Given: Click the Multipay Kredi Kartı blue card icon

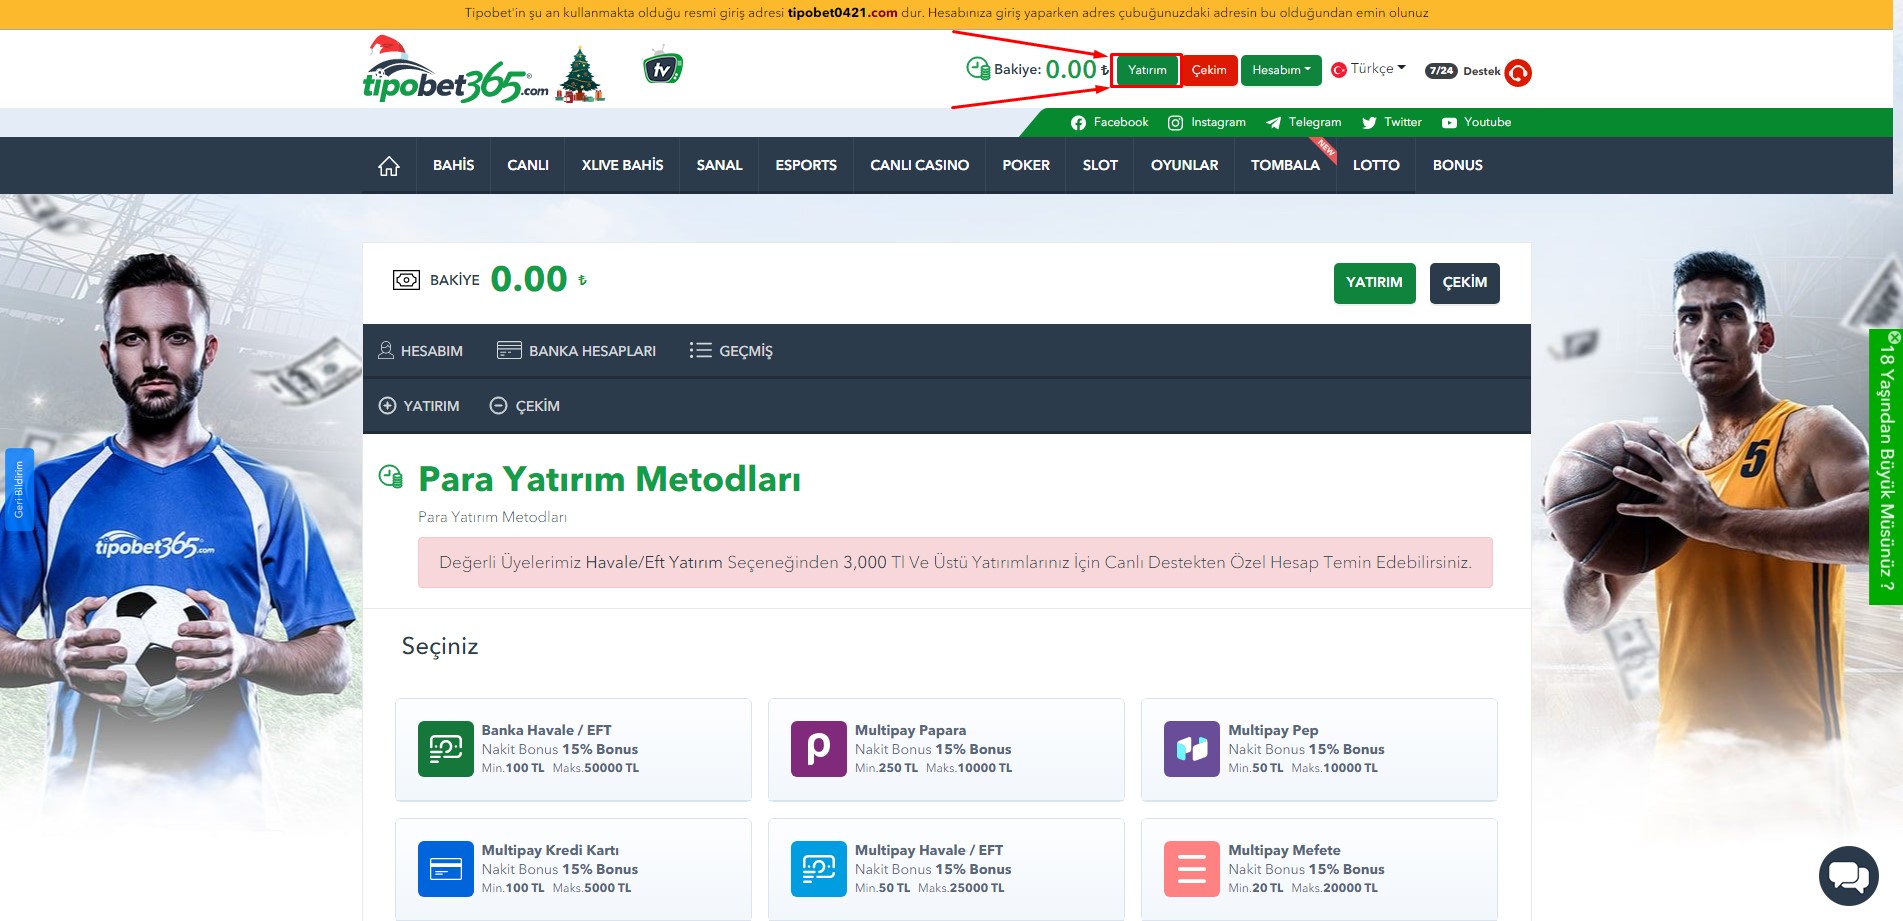Looking at the screenshot, I should (x=446, y=869).
